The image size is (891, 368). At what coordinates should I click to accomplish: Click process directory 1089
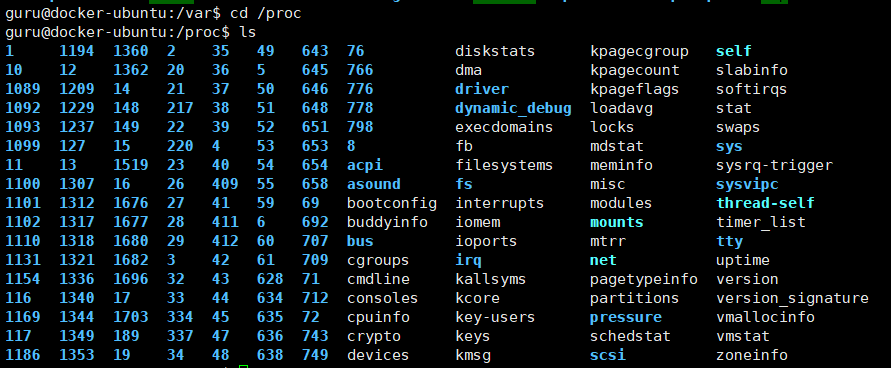[23, 90]
